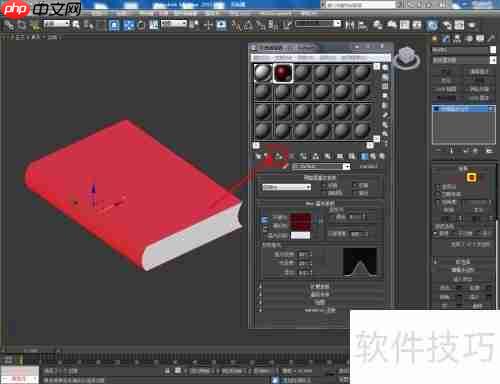Select the red material sample sphere
The width and height of the screenshot is (500, 384).
click(283, 73)
